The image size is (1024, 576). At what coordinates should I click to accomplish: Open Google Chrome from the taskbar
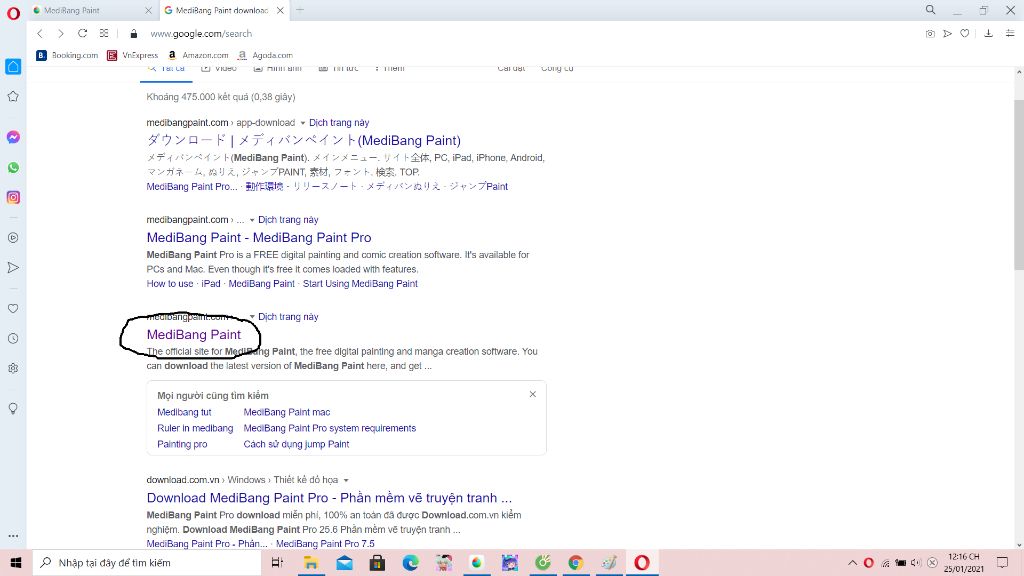click(x=575, y=562)
